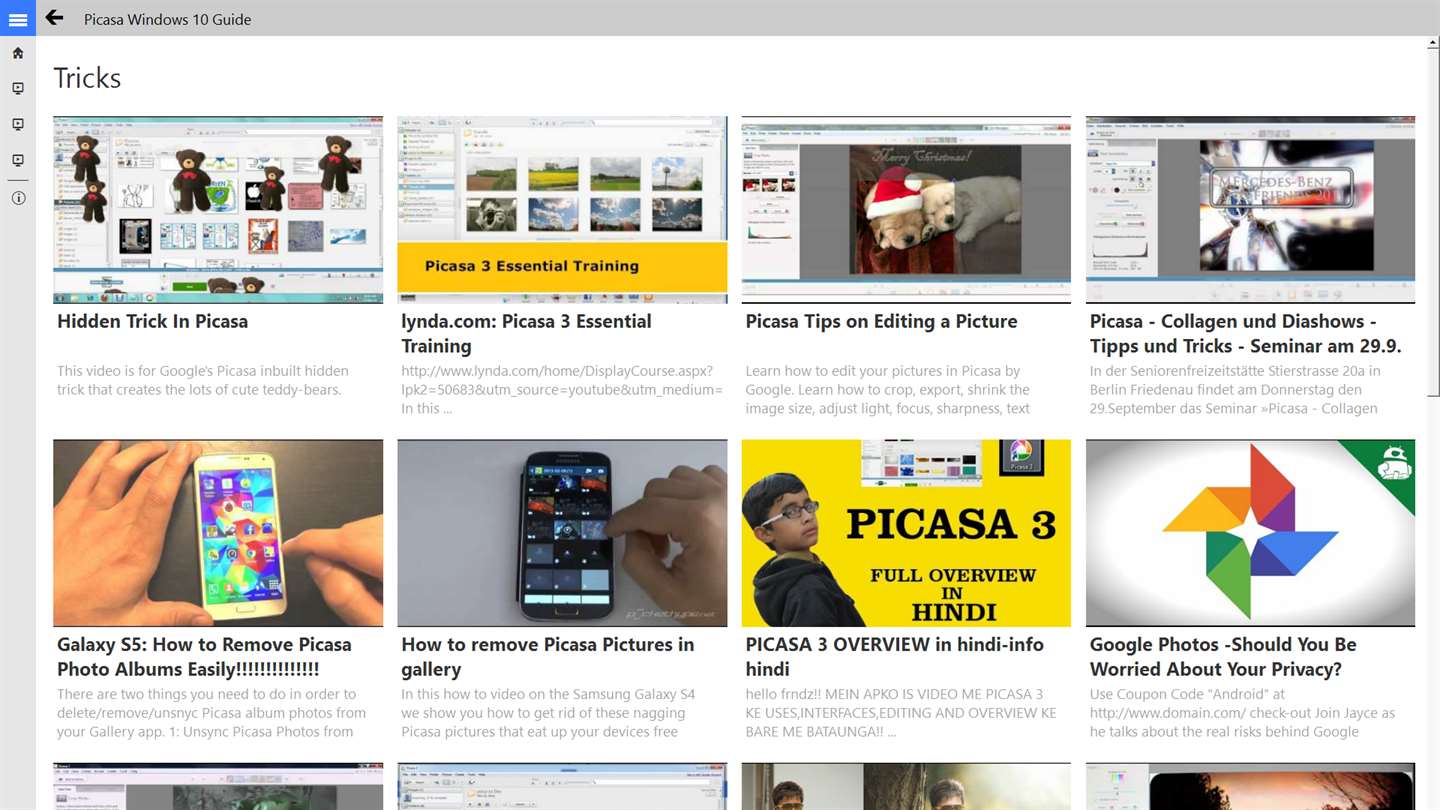This screenshot has height=810, width=1440.
Task: Open the video section icon just above the info icon
Action: [x=18, y=161]
